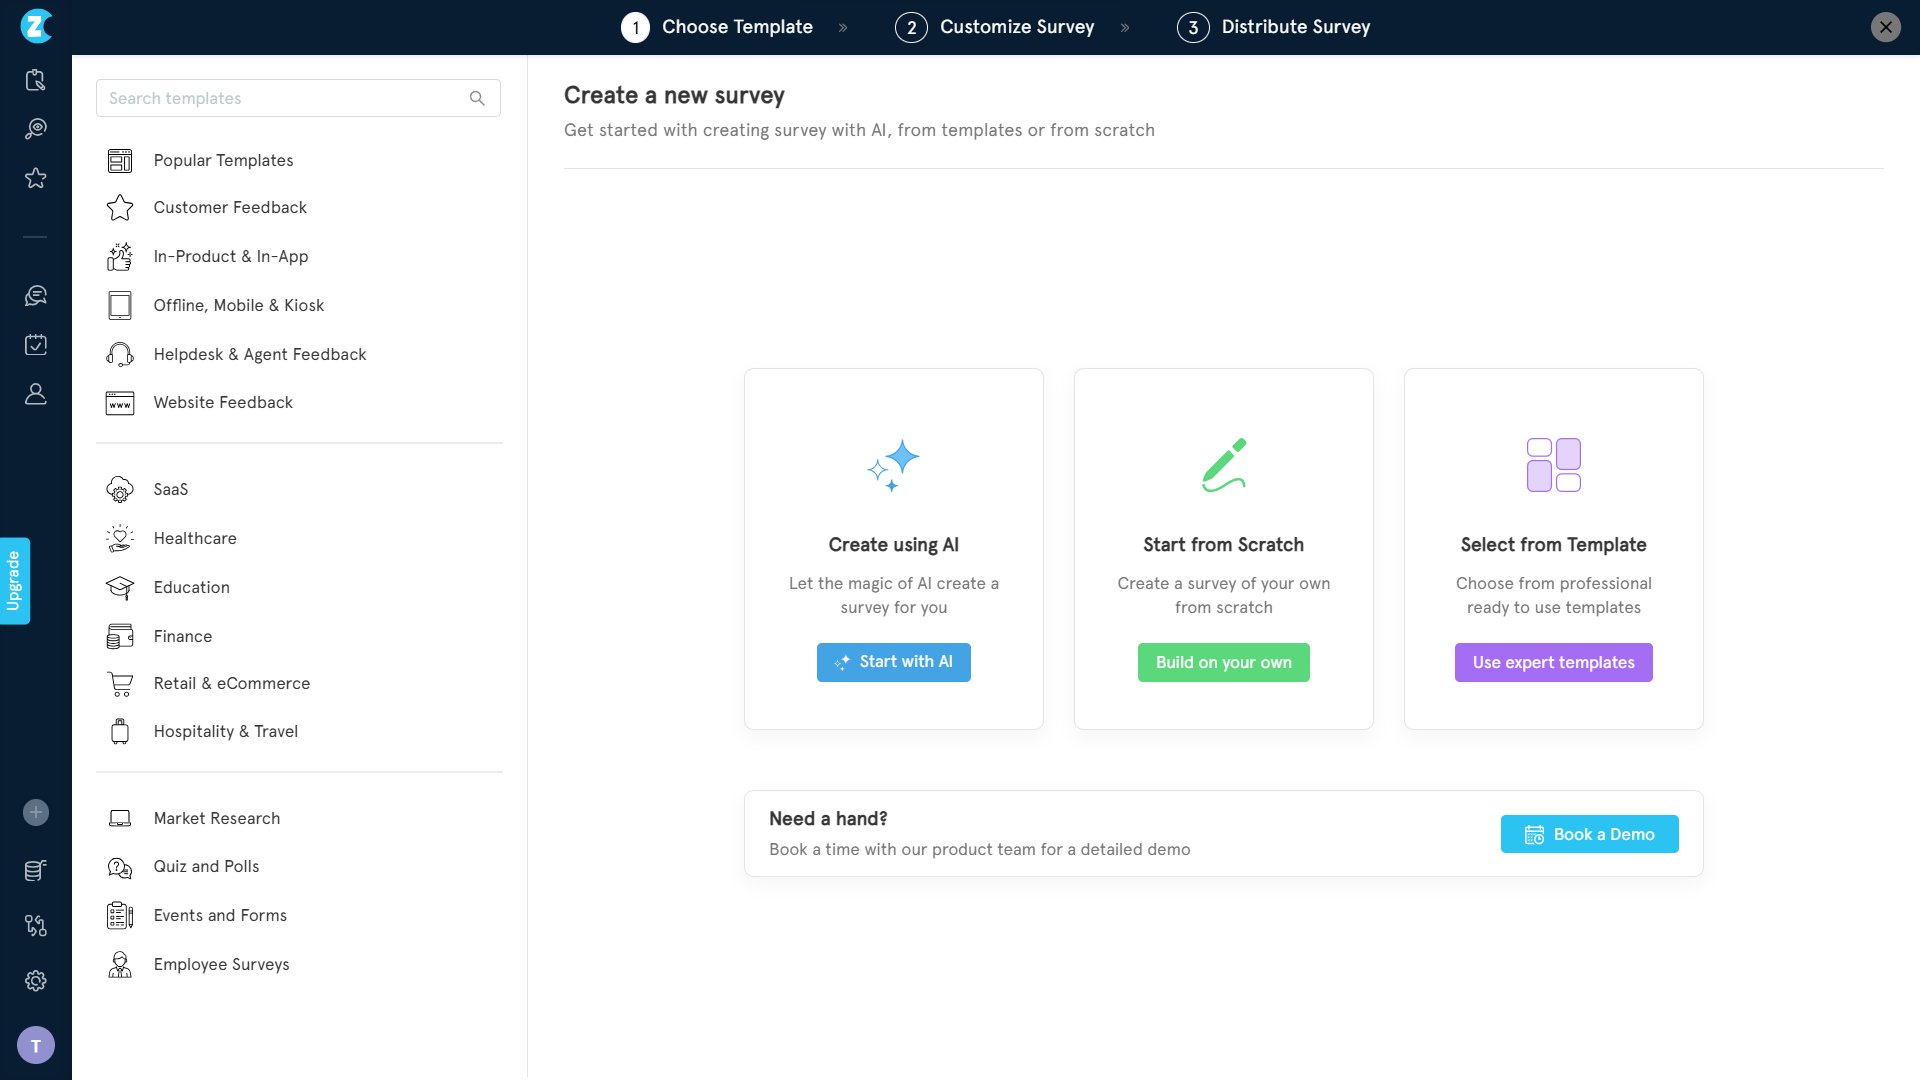Click the Education graduation cap icon
This screenshot has height=1080, width=1920.
coord(120,587)
